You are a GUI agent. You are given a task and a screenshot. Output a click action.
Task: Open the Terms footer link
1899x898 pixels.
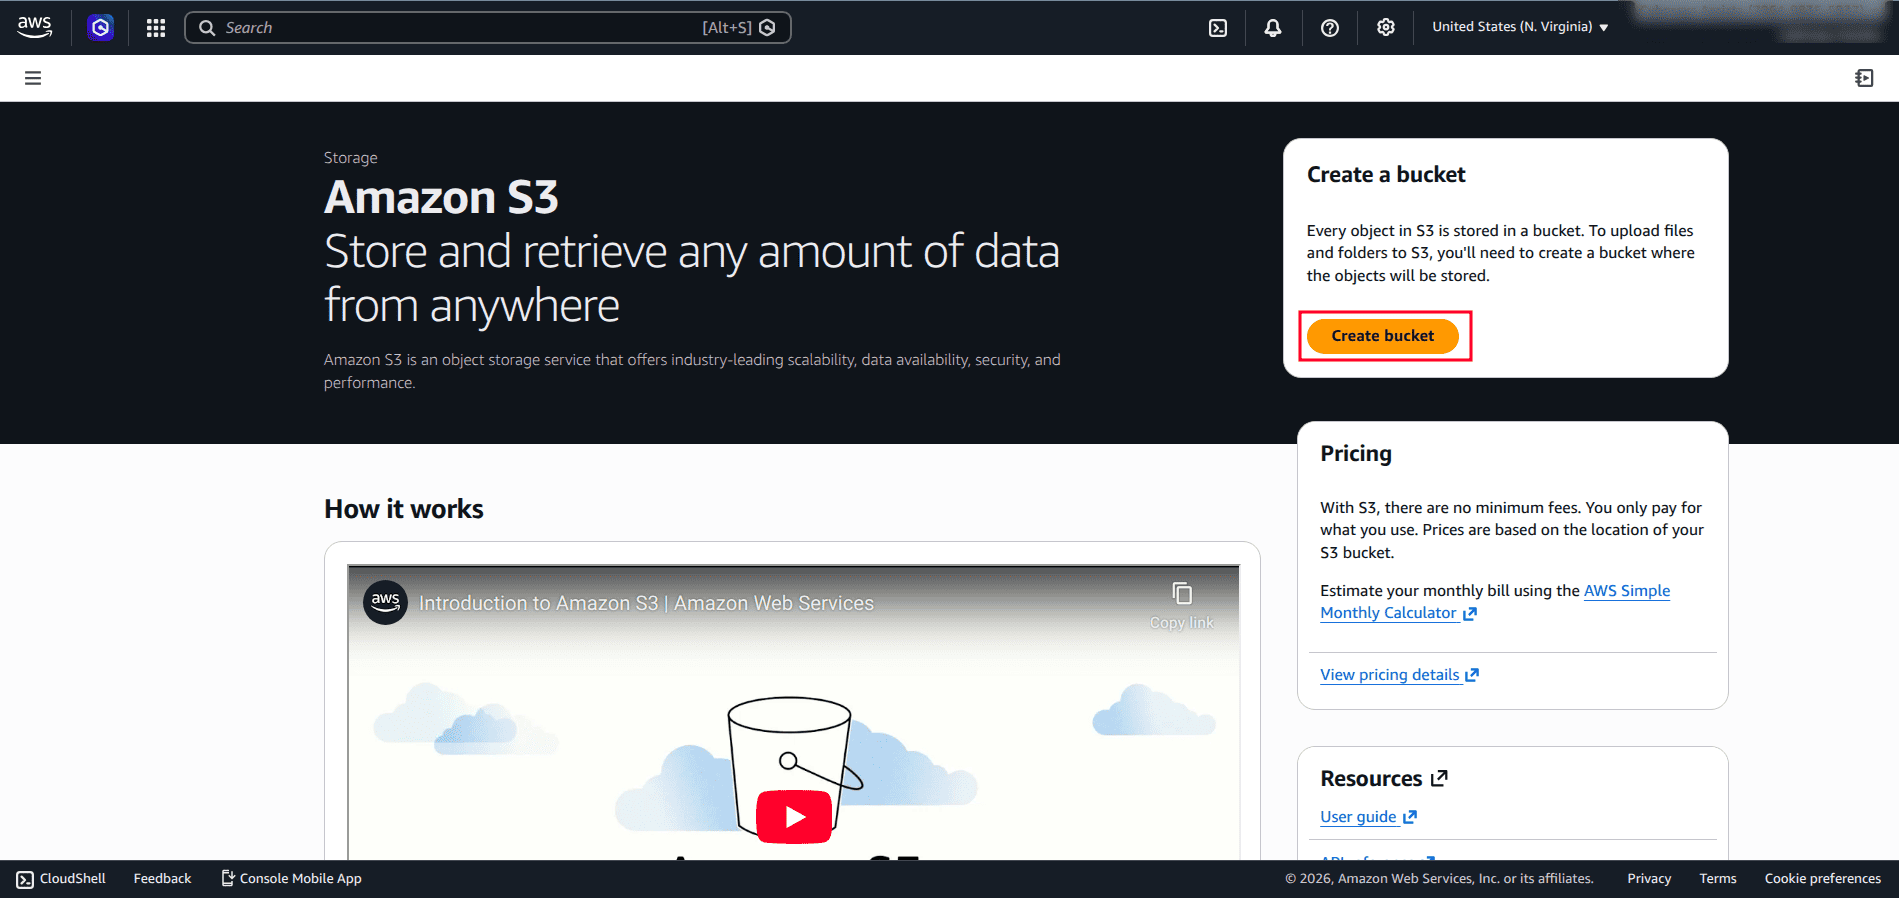point(1718,879)
